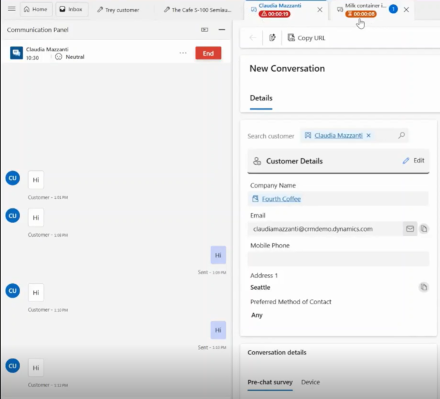Copy the Seattle address with copy icon
440x399 pixels.
[x=424, y=287]
